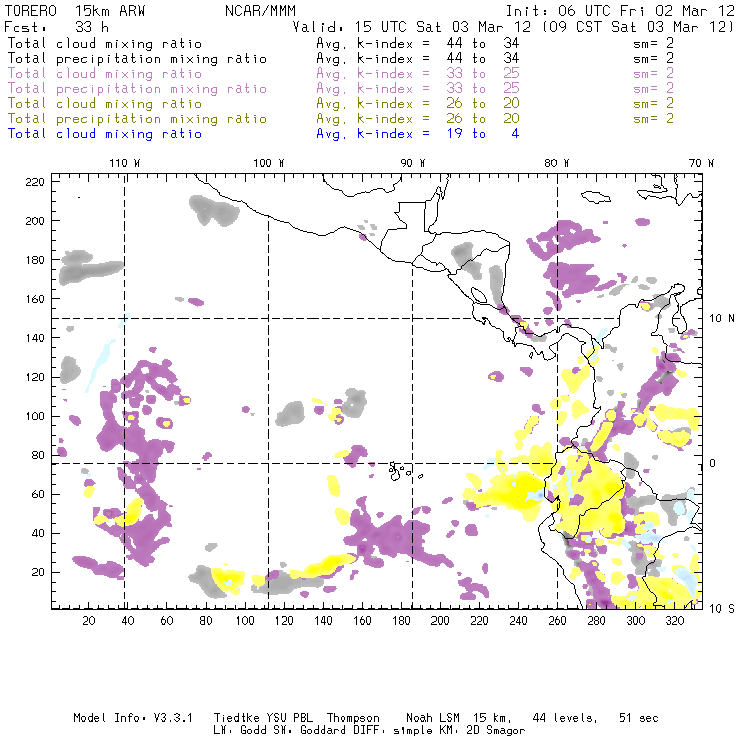Click the '10 N' latitude label

722,319
